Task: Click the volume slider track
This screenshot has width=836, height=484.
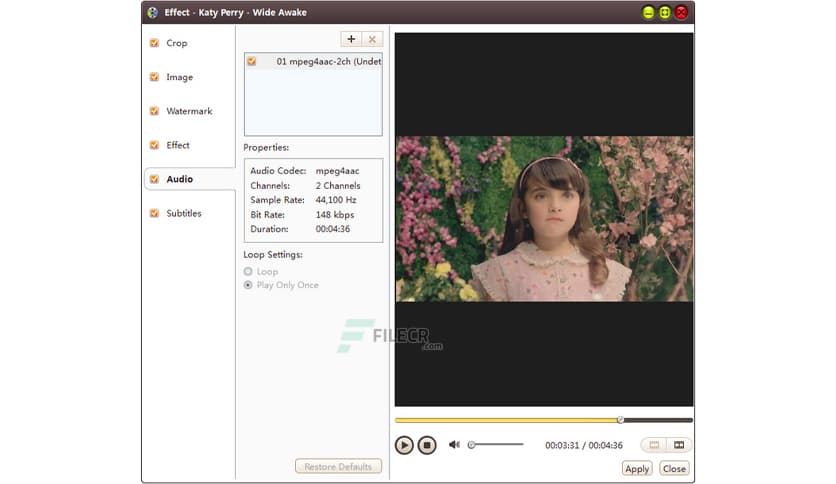Action: click(x=496, y=445)
